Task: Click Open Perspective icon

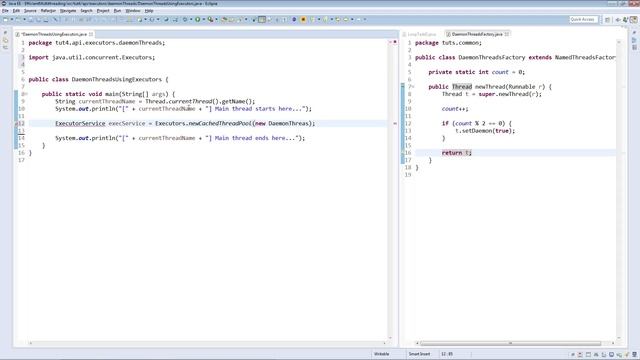Action: (x=608, y=20)
